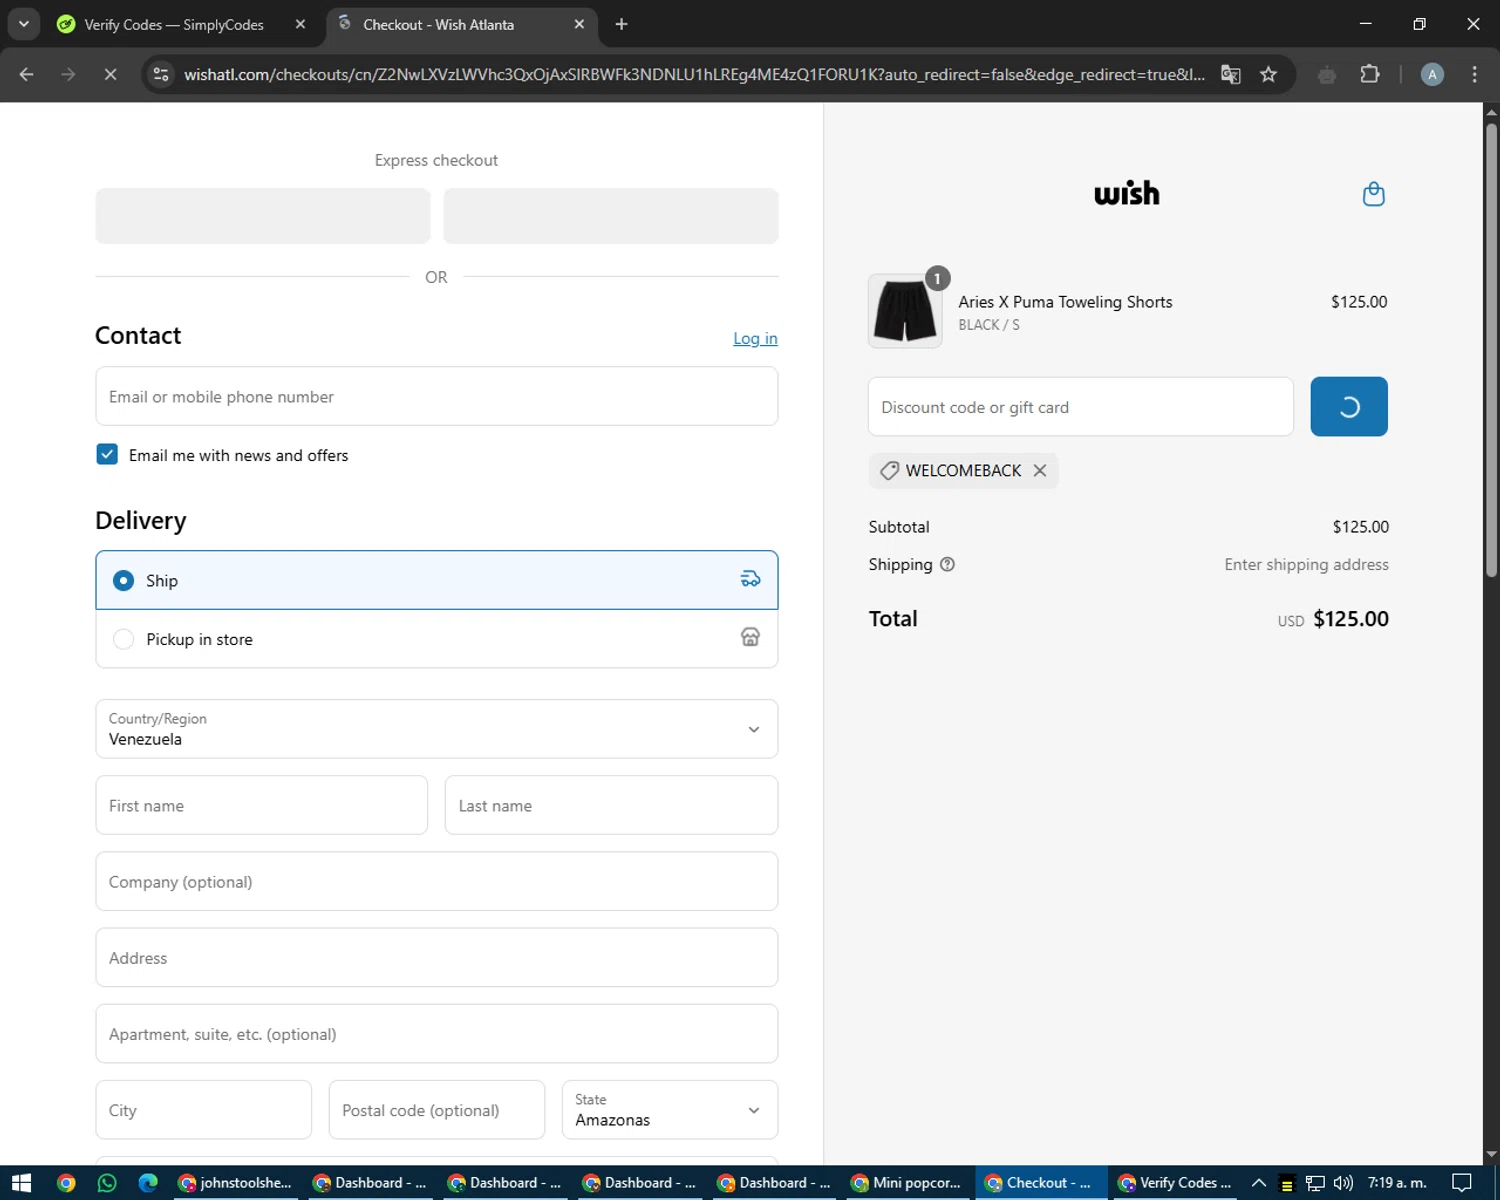Screen dimensions: 1500x1200
Task: View site information icon in address bar
Action: (x=161, y=74)
